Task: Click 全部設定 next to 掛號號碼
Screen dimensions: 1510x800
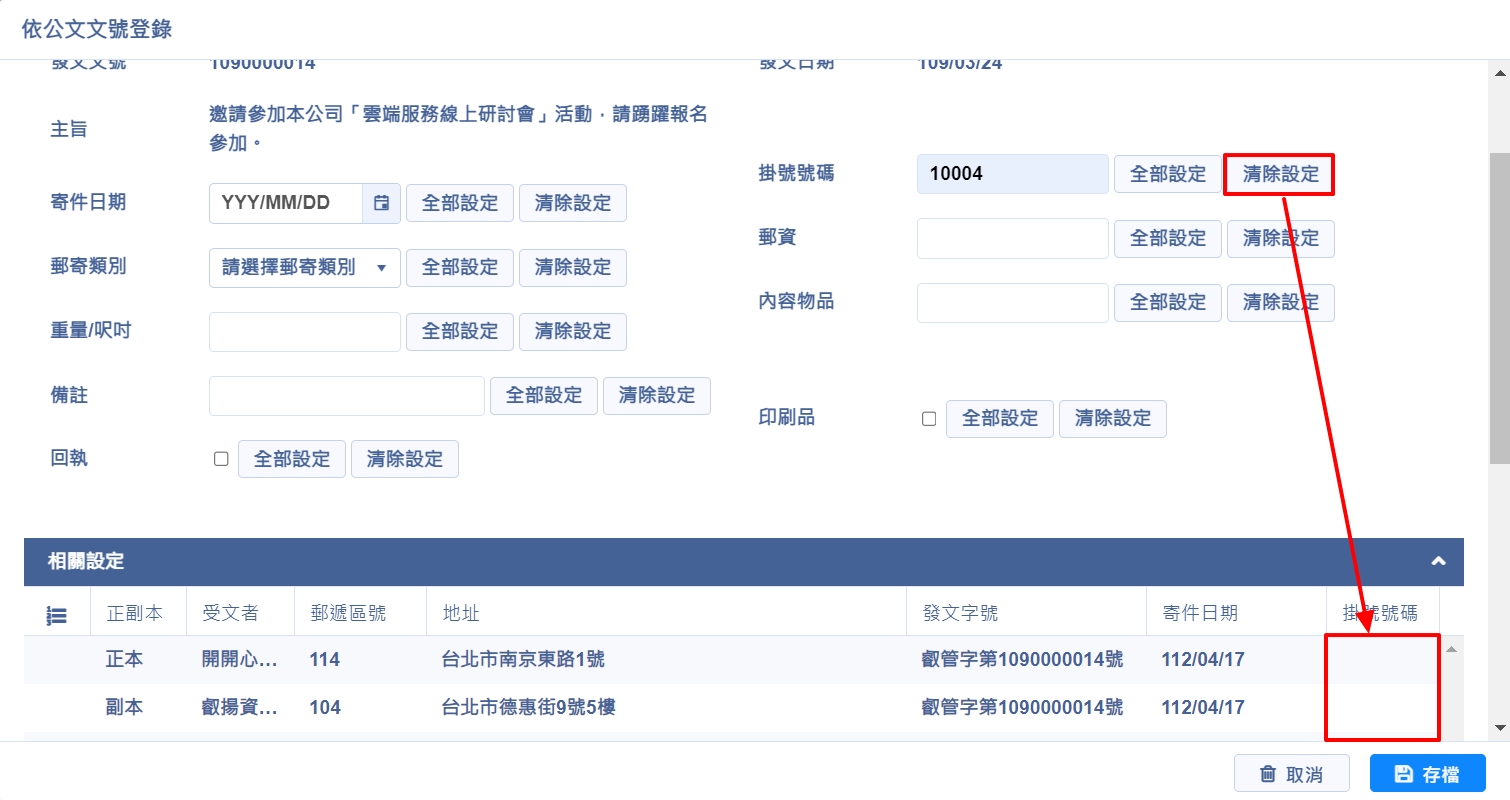Action: pos(1167,174)
